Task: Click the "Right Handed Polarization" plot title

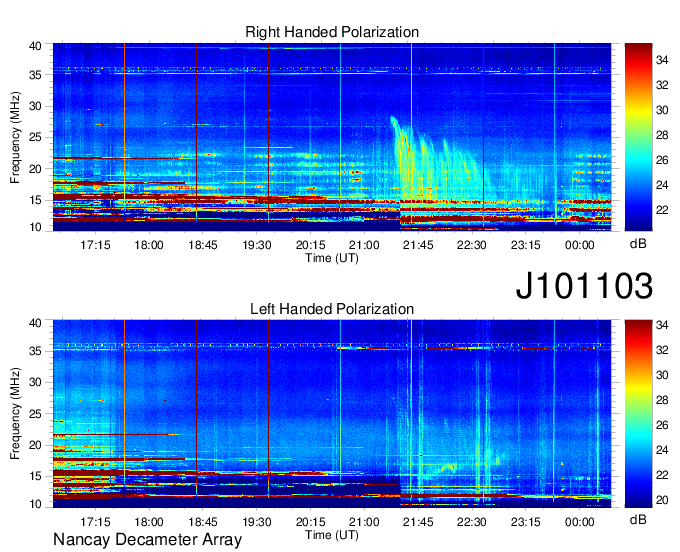Action: click(332, 32)
